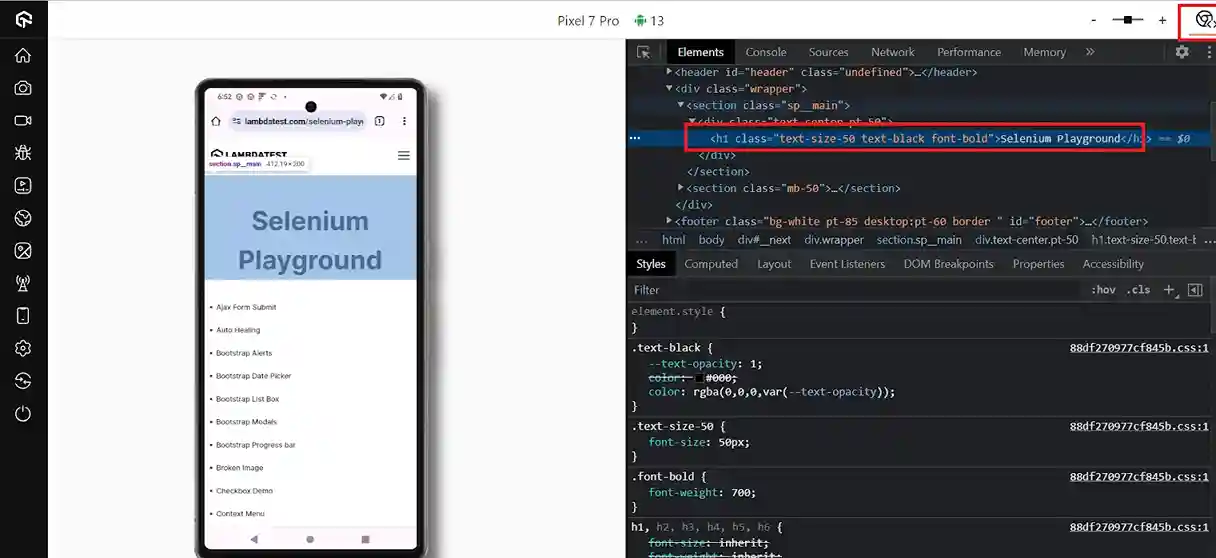Open 88df270977cf845b.css:1 link for .text-black
This screenshot has height=558, width=1216.
[1139, 348]
